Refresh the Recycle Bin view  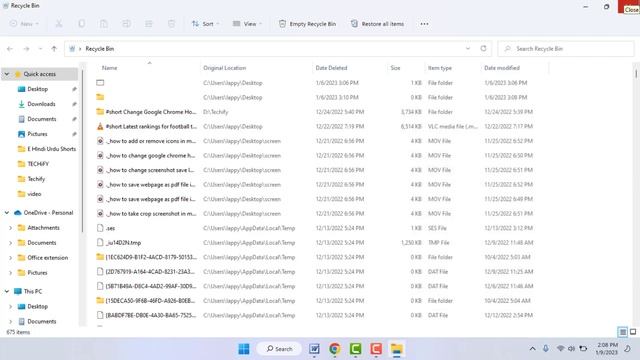484,49
